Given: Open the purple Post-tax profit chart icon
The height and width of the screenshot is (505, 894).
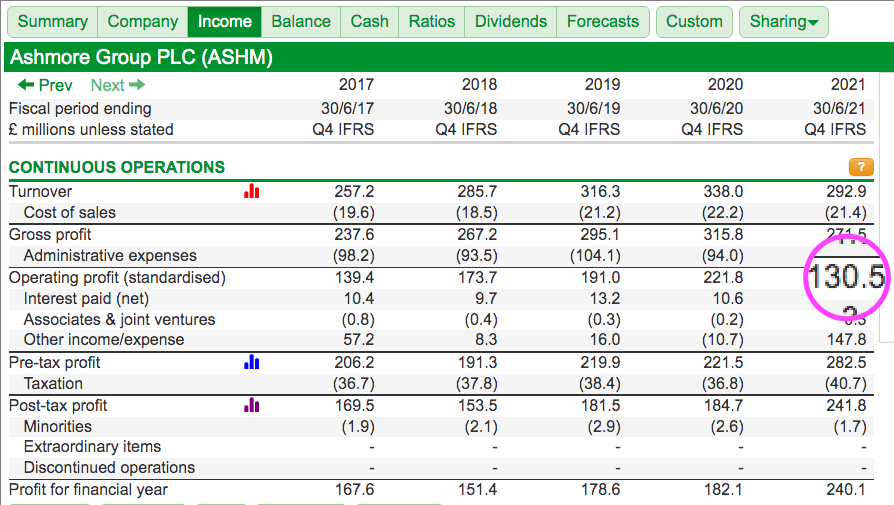Looking at the screenshot, I should (x=251, y=405).
